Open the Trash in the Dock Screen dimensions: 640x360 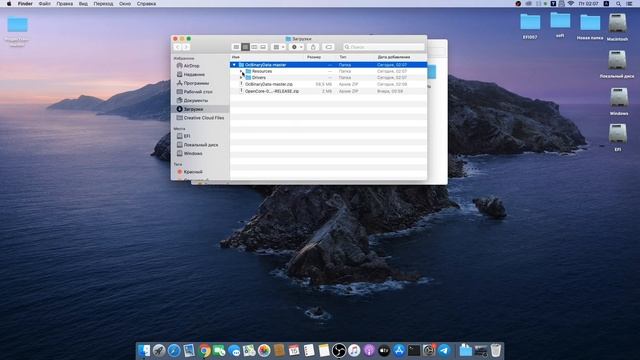click(496, 351)
